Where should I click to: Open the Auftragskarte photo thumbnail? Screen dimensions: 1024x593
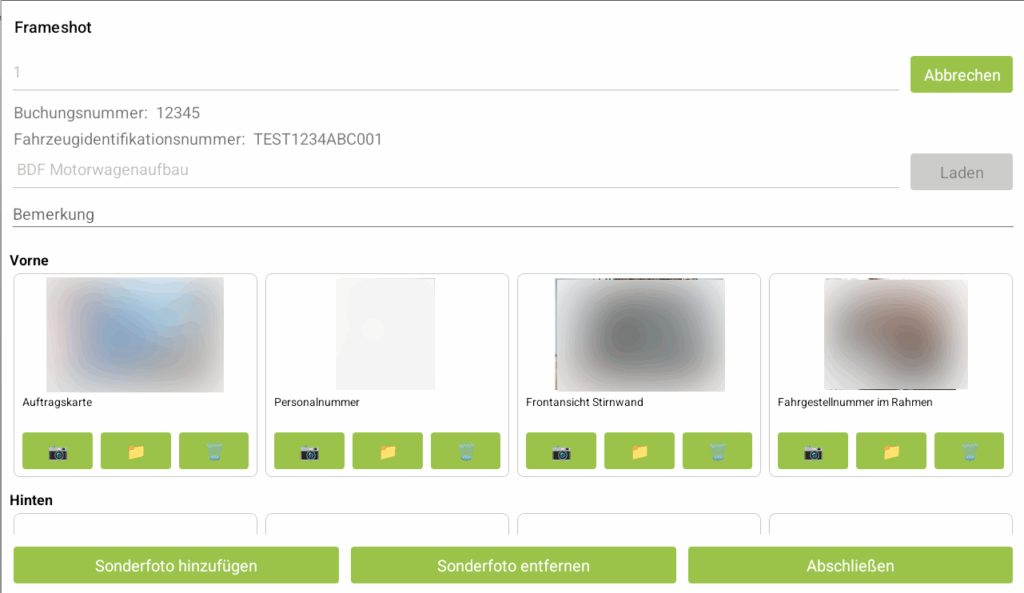(x=135, y=335)
